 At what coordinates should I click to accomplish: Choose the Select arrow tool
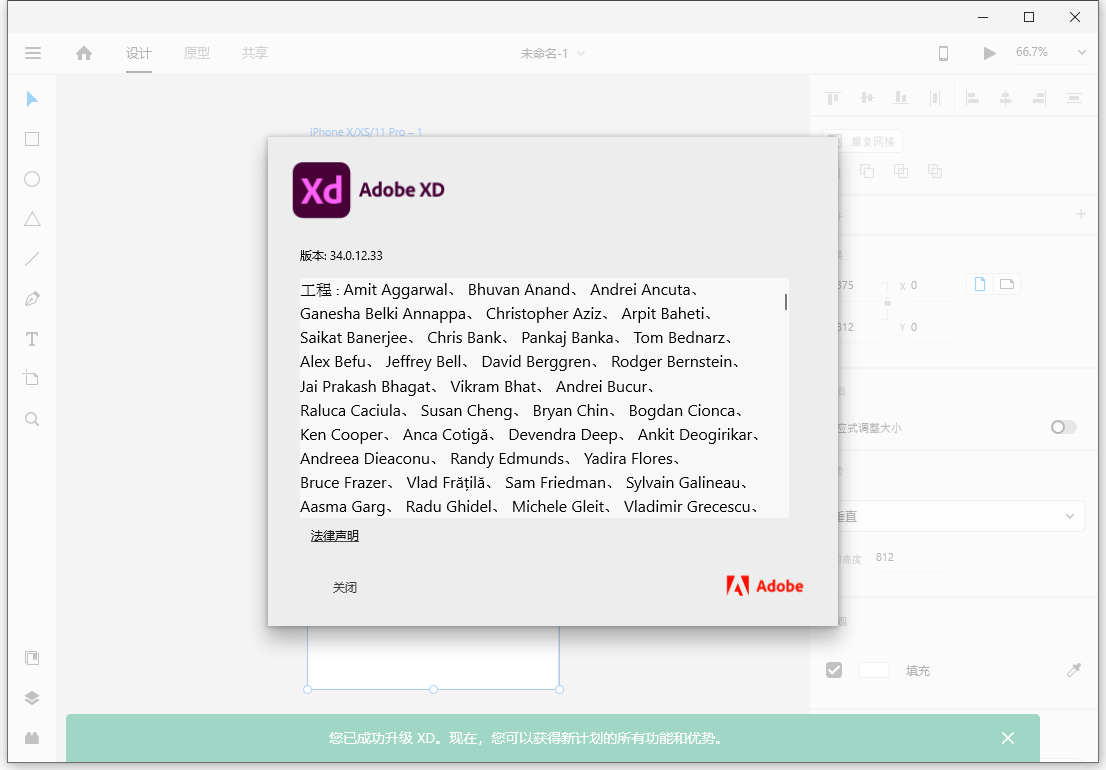coord(32,99)
